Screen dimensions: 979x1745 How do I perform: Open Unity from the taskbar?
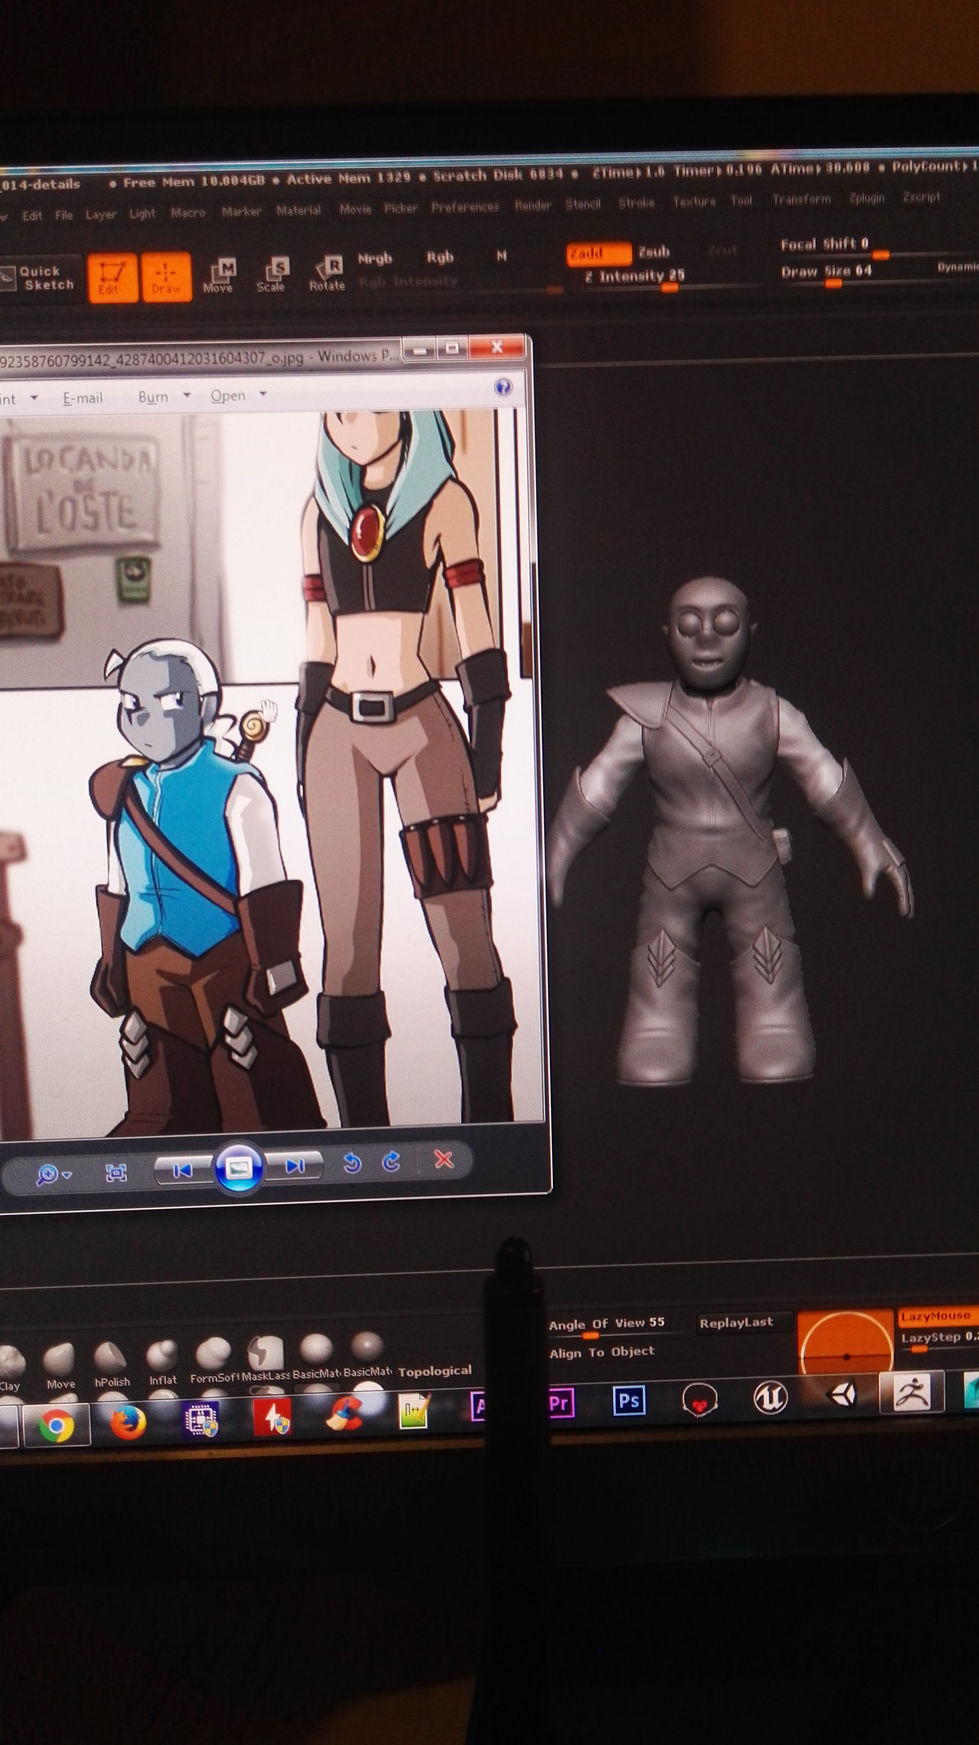point(841,1396)
